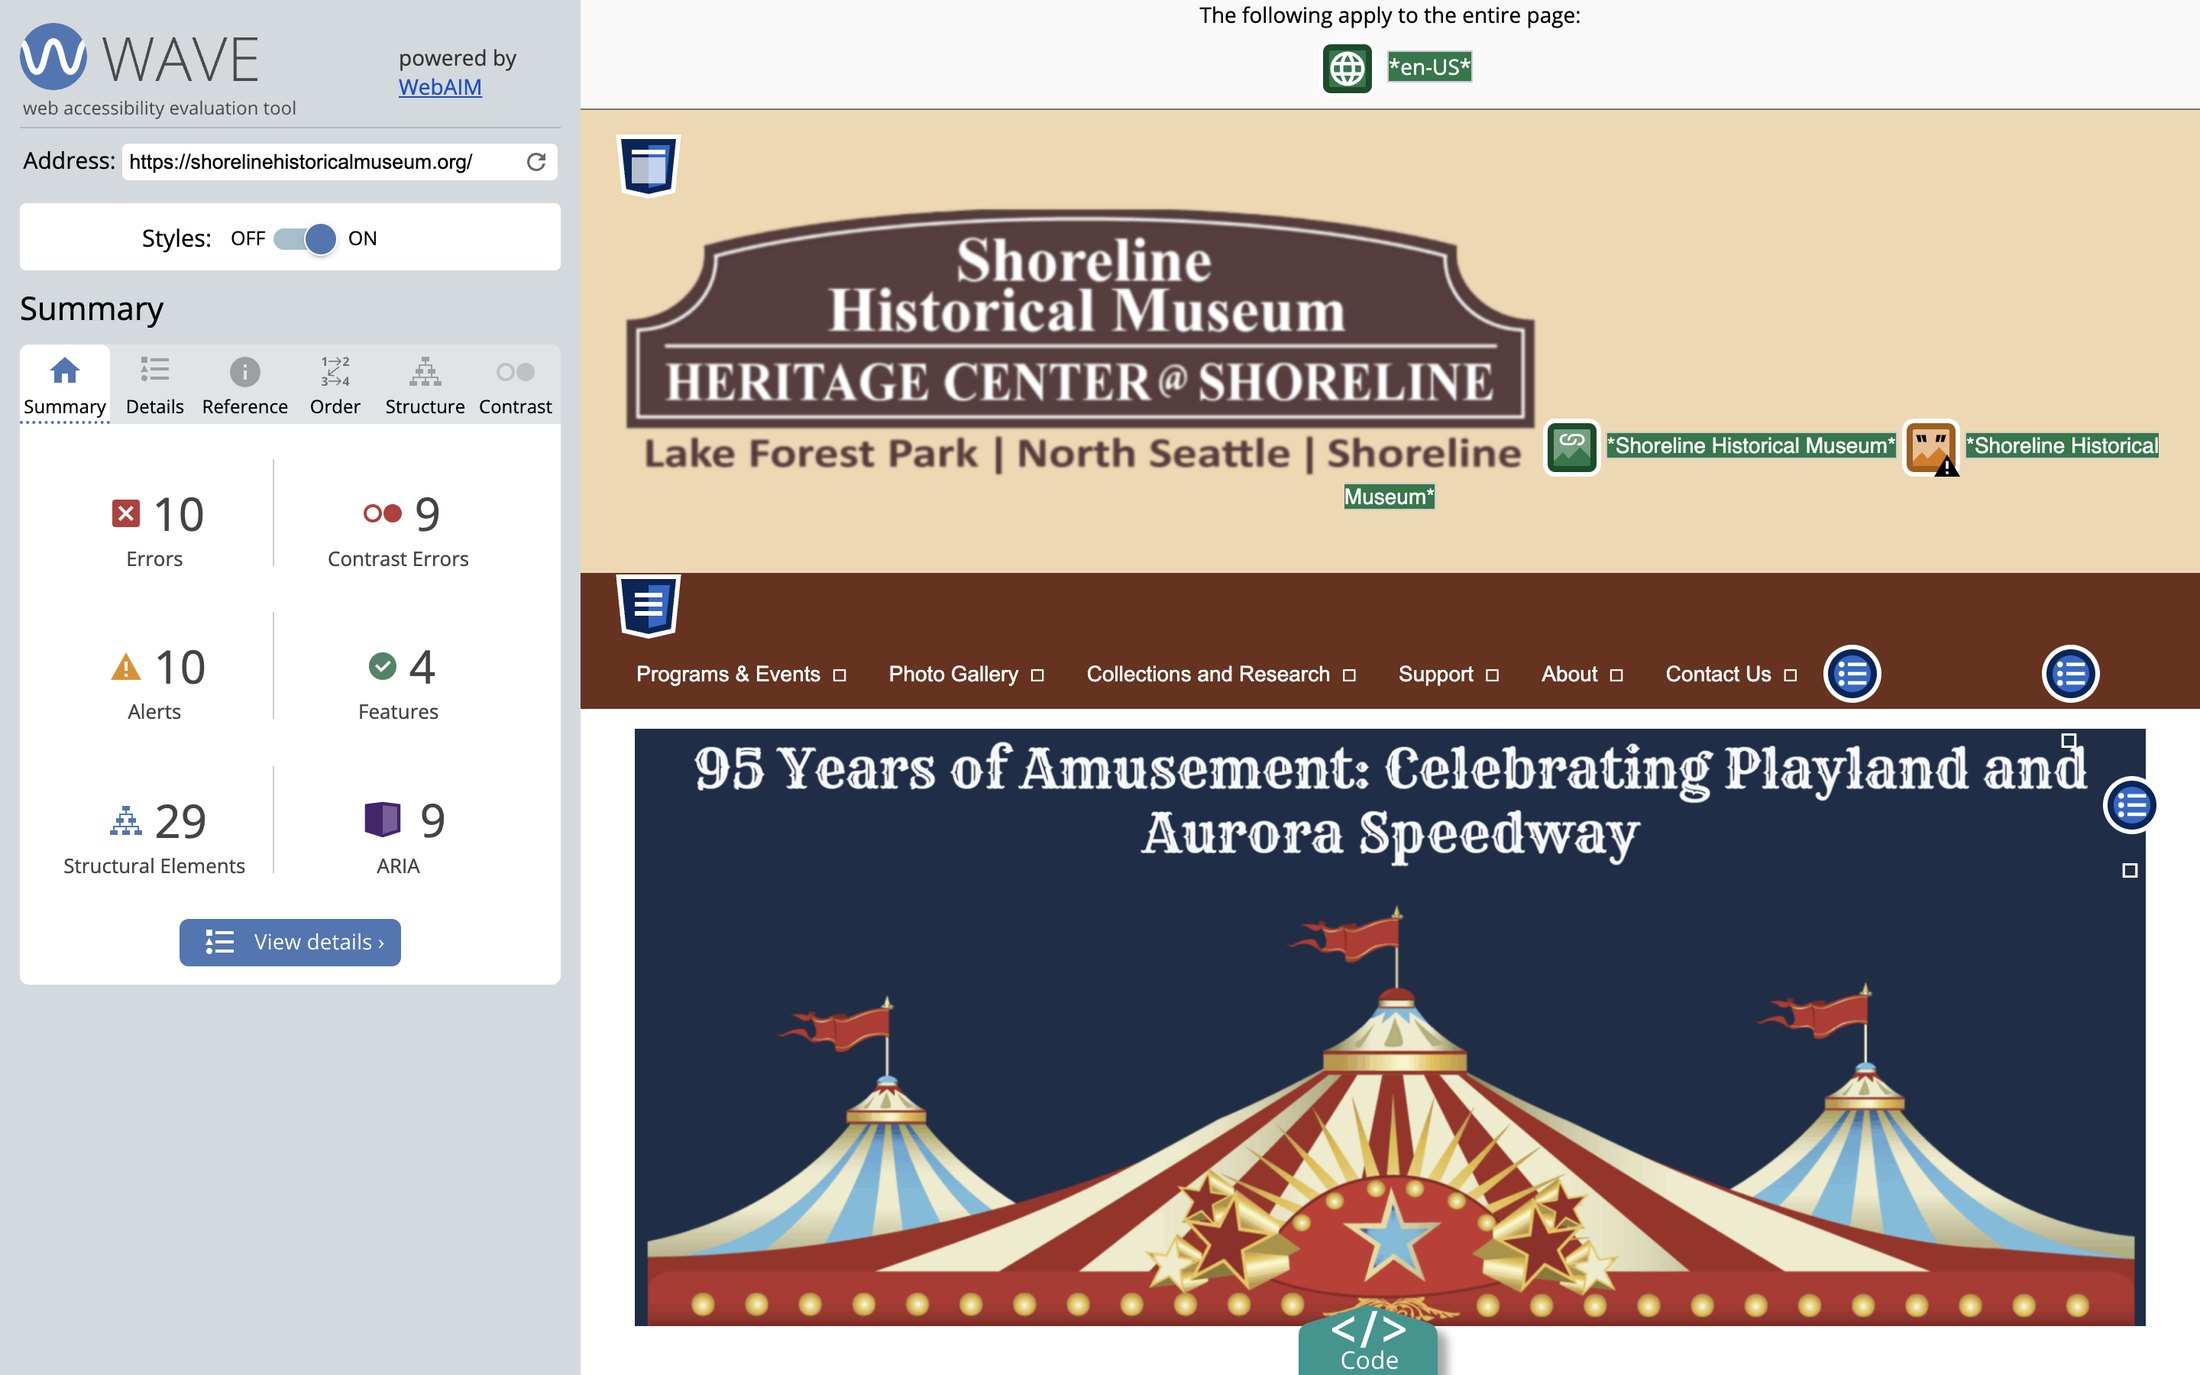Click the Programs & Events menu link
The height and width of the screenshot is (1375, 2200).
728,674
